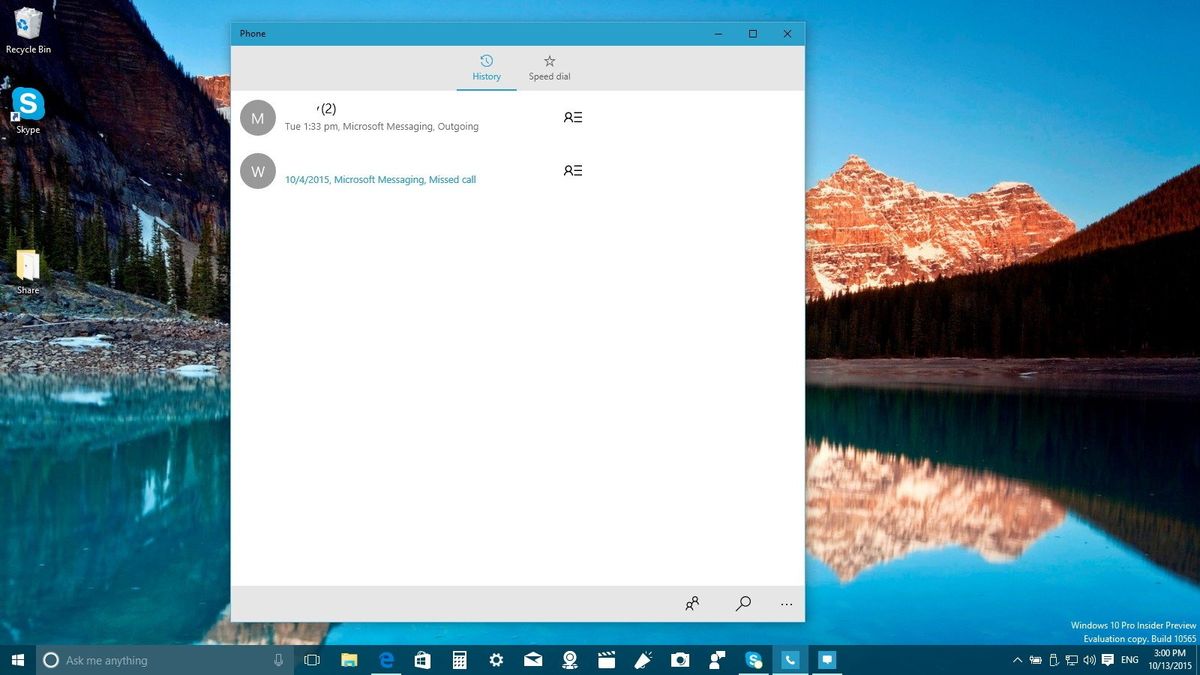Image resolution: width=1200 pixels, height=675 pixels.
Task: Open the contacts icon in Phone's bottom bar
Action: (692, 604)
